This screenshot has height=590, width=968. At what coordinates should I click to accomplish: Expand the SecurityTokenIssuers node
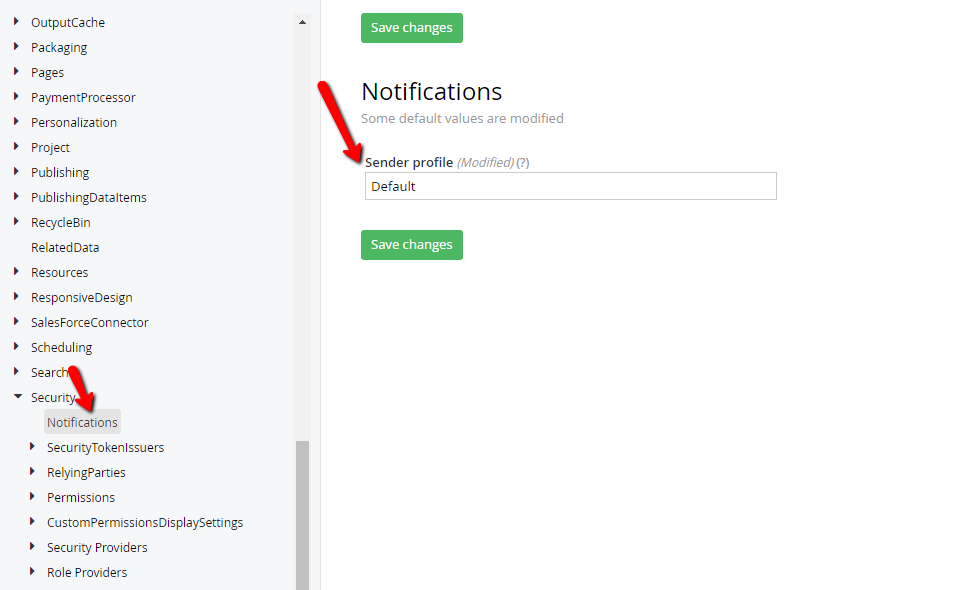coord(32,446)
